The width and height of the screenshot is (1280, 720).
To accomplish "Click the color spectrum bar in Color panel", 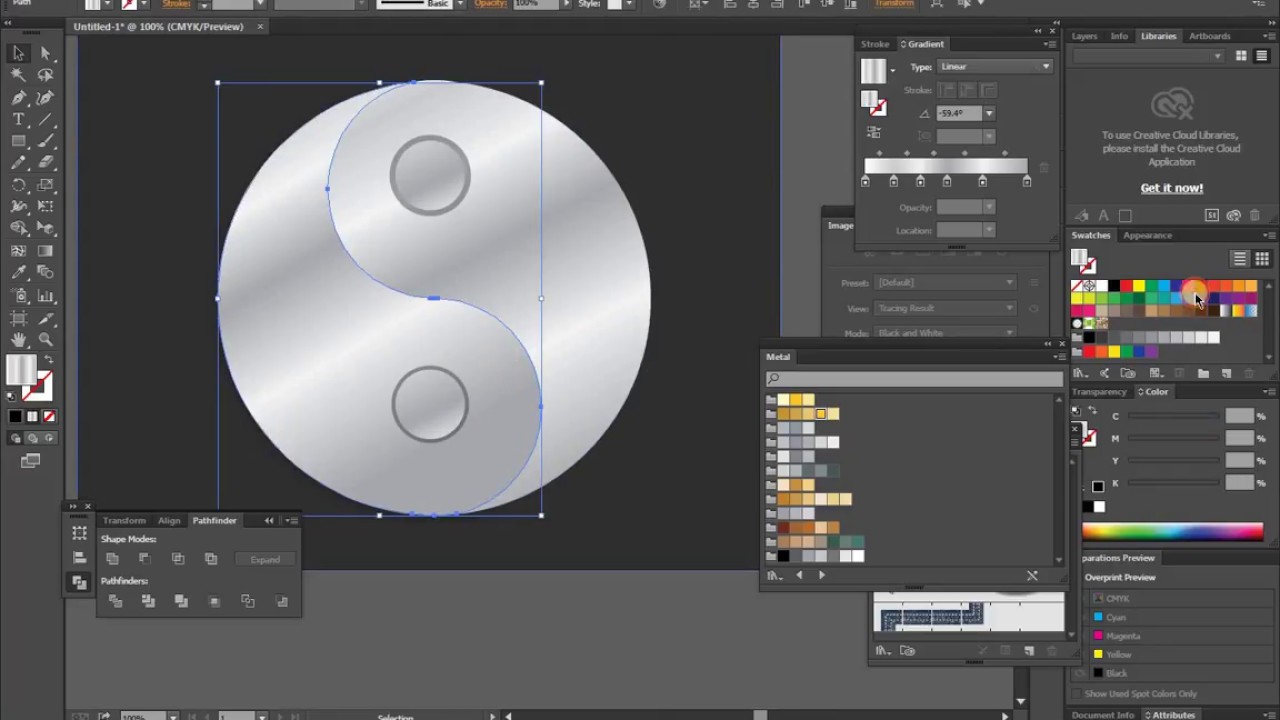I will click(x=1173, y=532).
